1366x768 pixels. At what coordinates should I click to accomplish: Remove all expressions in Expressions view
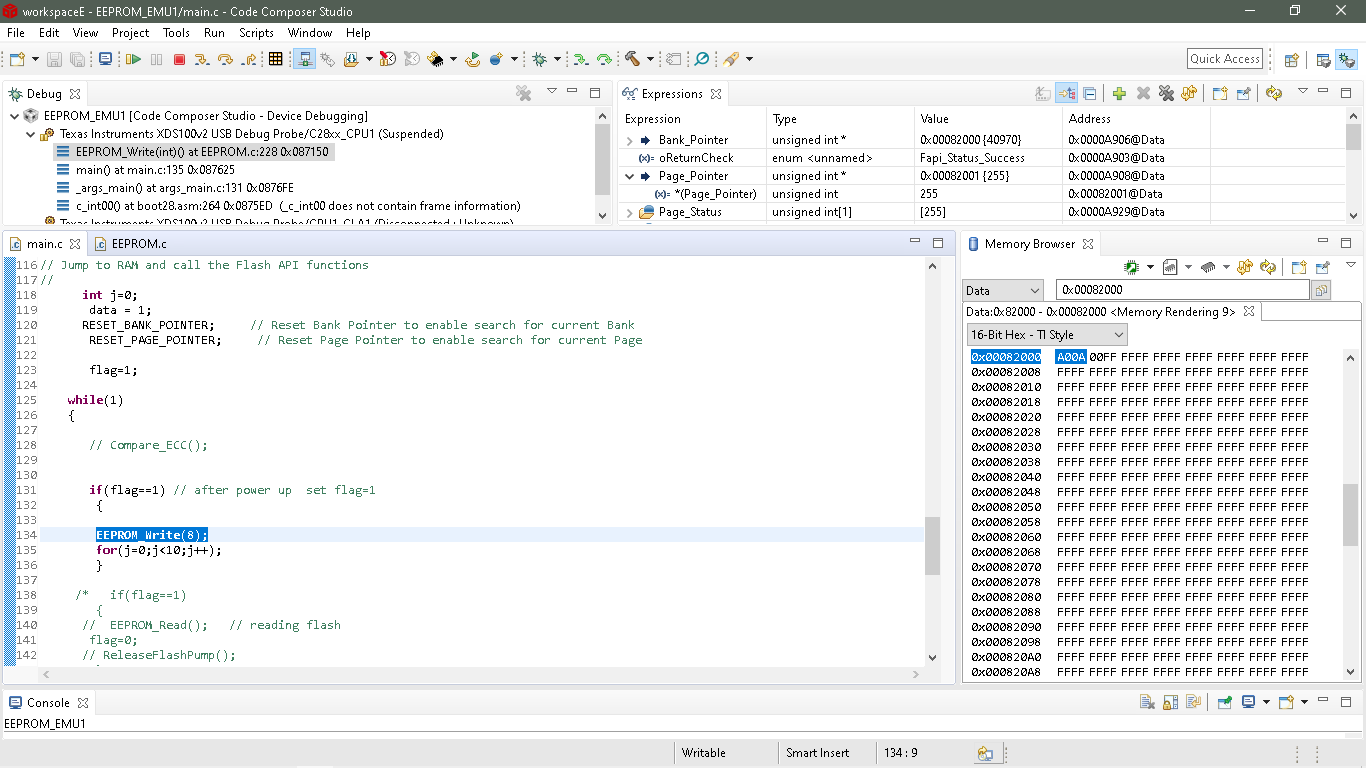(1165, 94)
